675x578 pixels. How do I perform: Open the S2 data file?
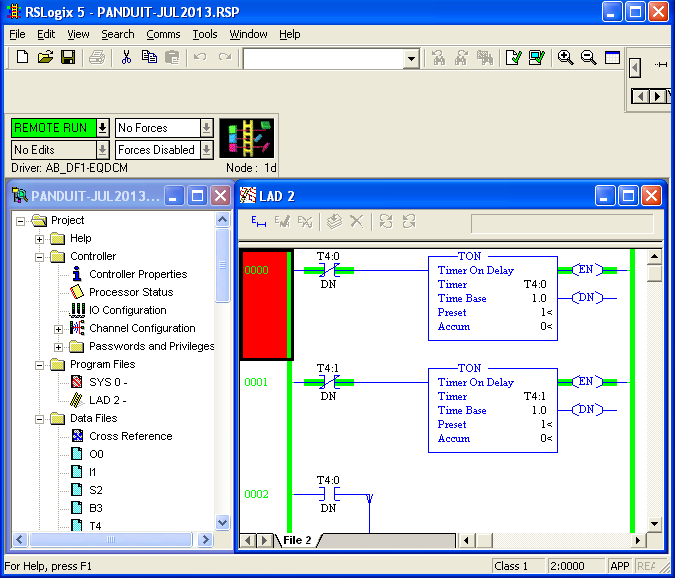96,490
